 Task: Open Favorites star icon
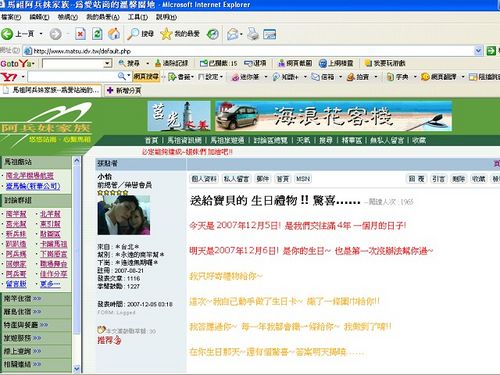166,34
